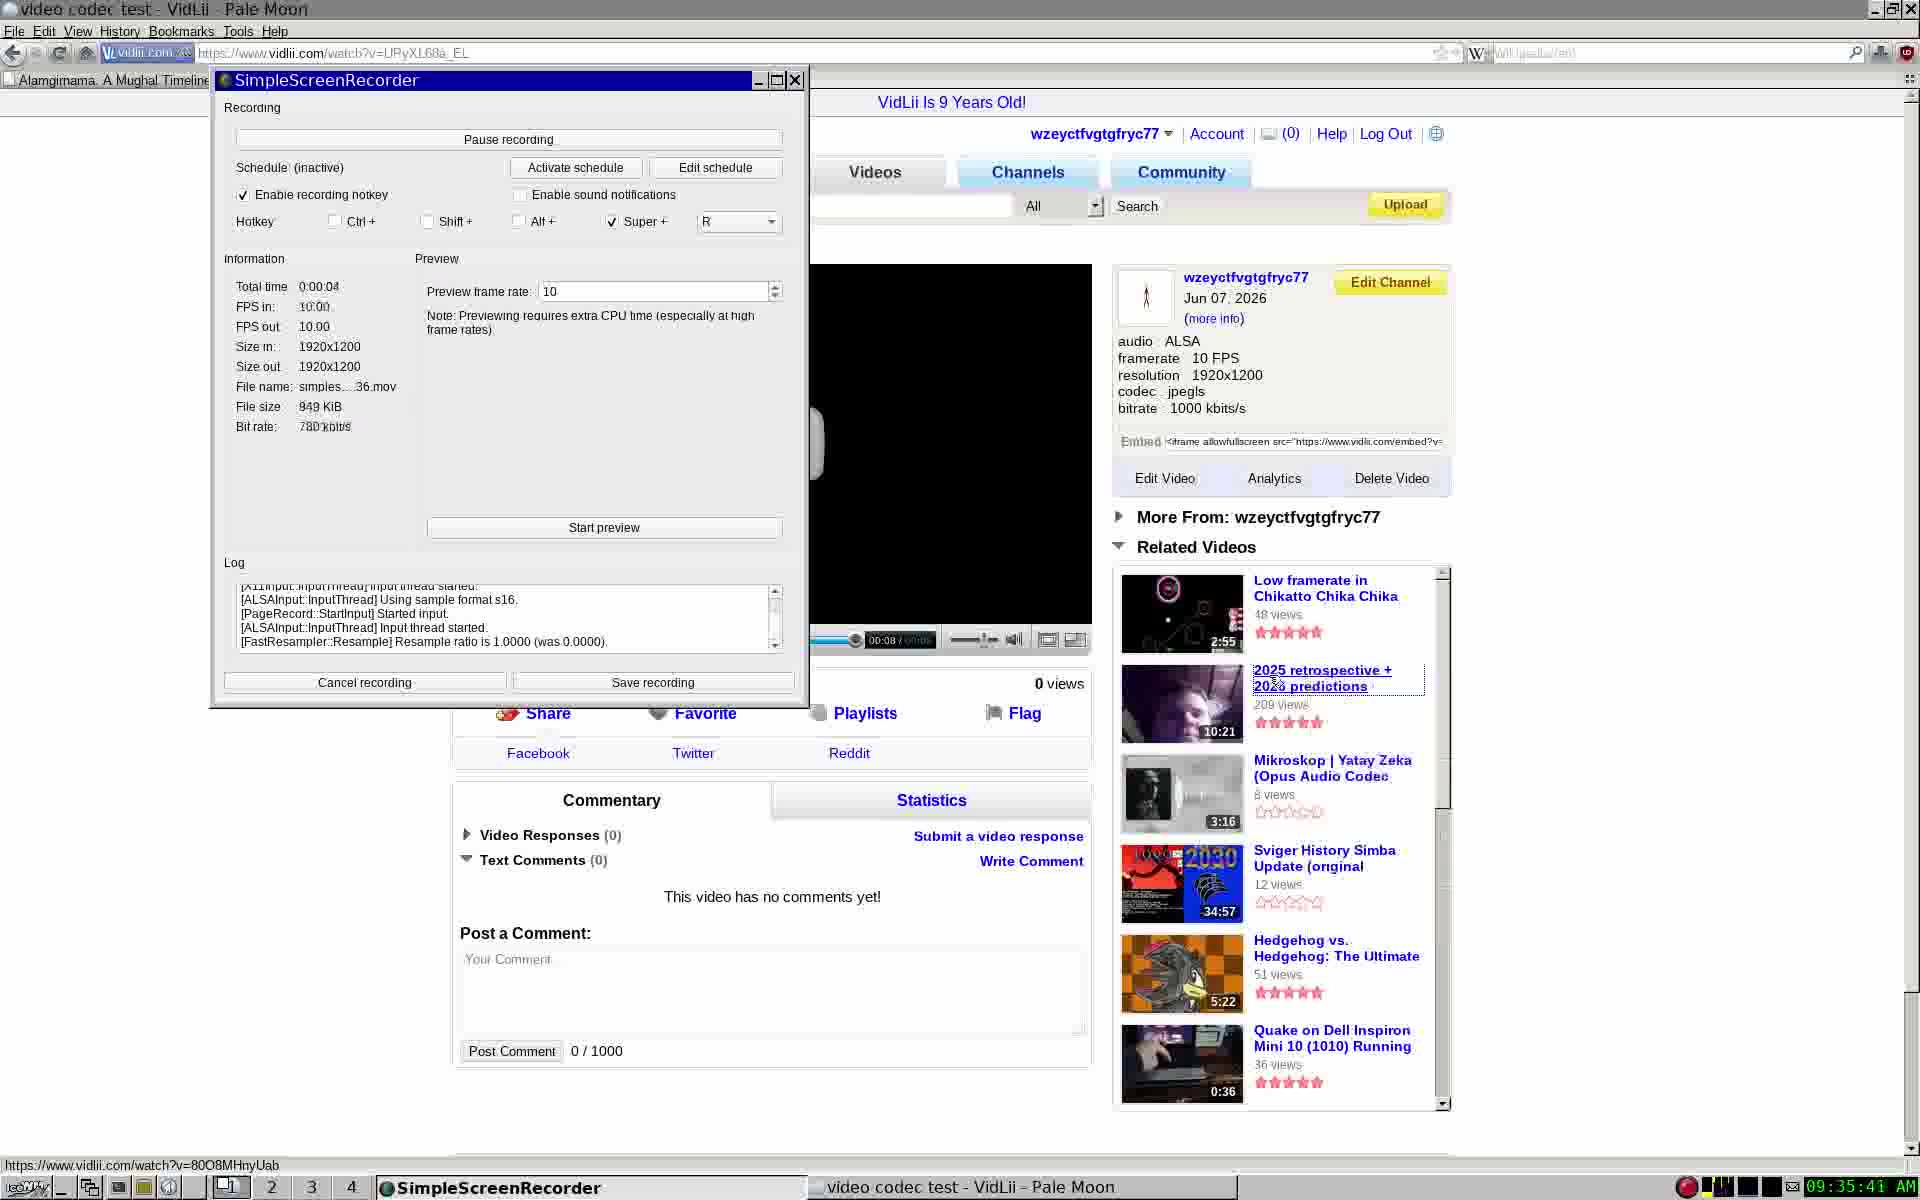The image size is (1920, 1200).
Task: Expand More From: wzeyctfvgtgfryc77 section
Action: pos(1119,517)
